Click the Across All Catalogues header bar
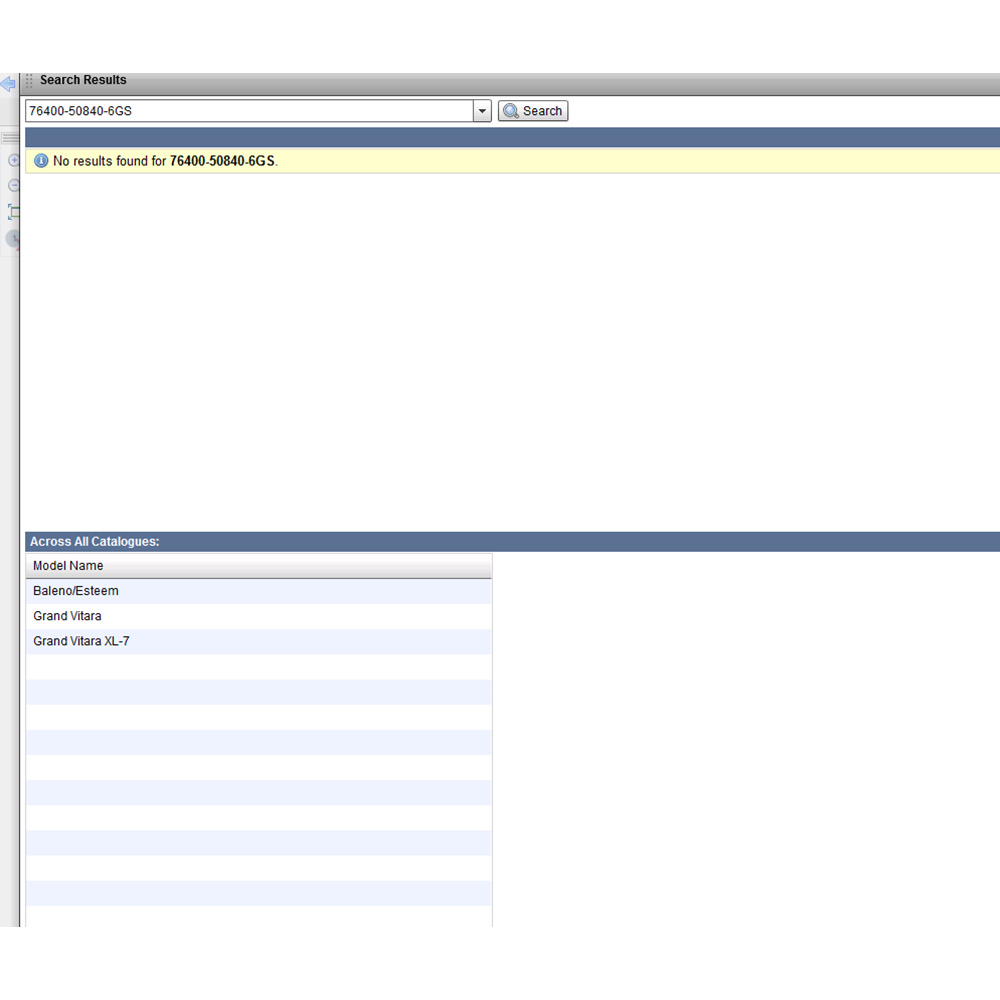 94,542
